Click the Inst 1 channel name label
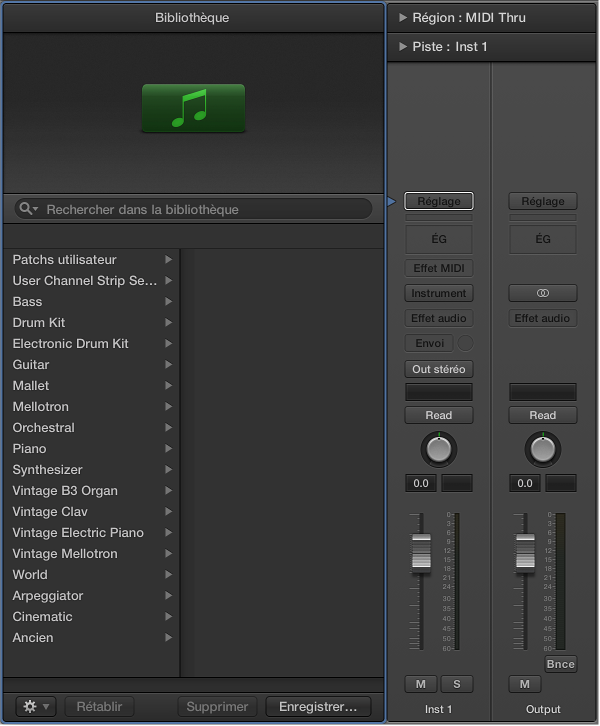Screen dimensions: 600x726 (438, 709)
